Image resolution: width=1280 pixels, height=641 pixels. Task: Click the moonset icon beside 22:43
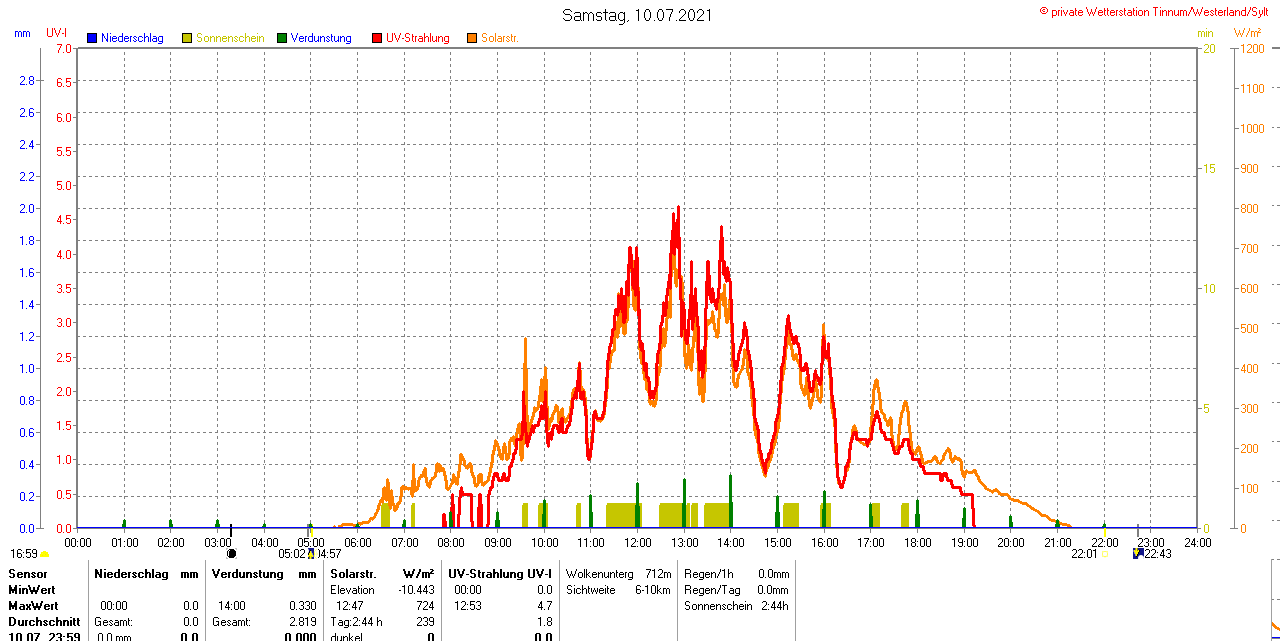click(1137, 553)
